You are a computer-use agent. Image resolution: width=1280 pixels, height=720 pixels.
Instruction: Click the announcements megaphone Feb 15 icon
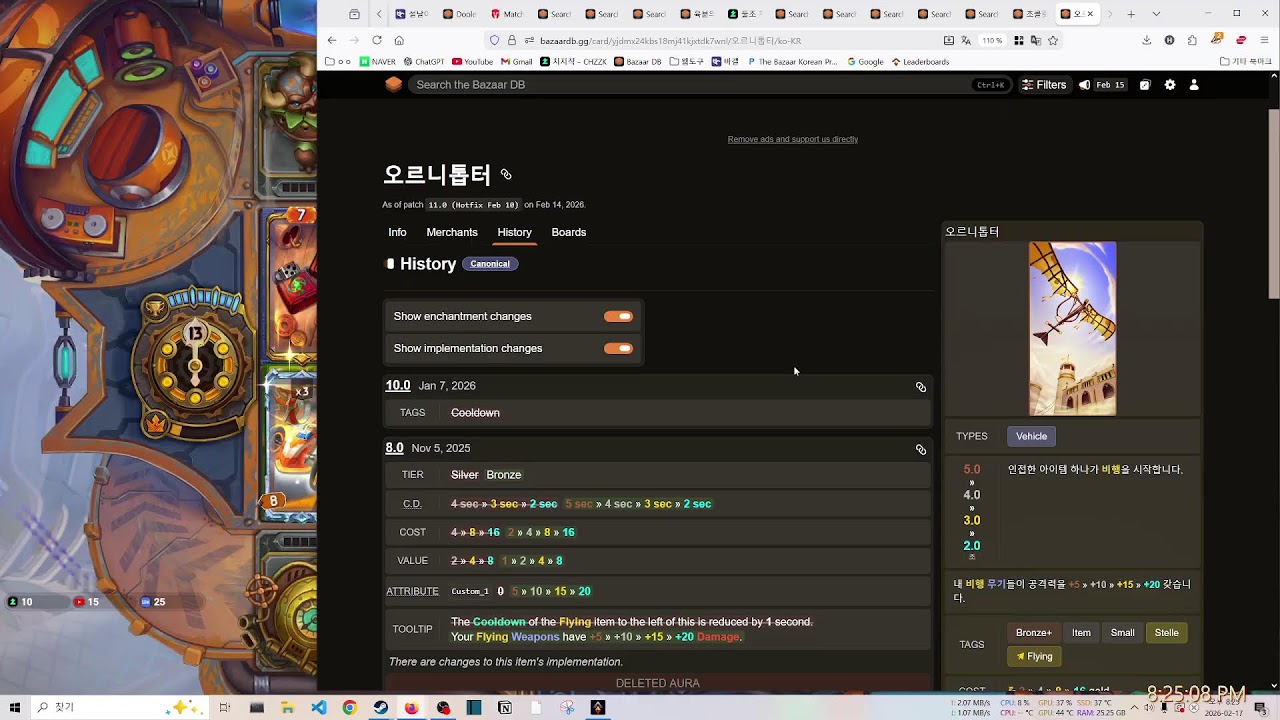click(x=1102, y=85)
